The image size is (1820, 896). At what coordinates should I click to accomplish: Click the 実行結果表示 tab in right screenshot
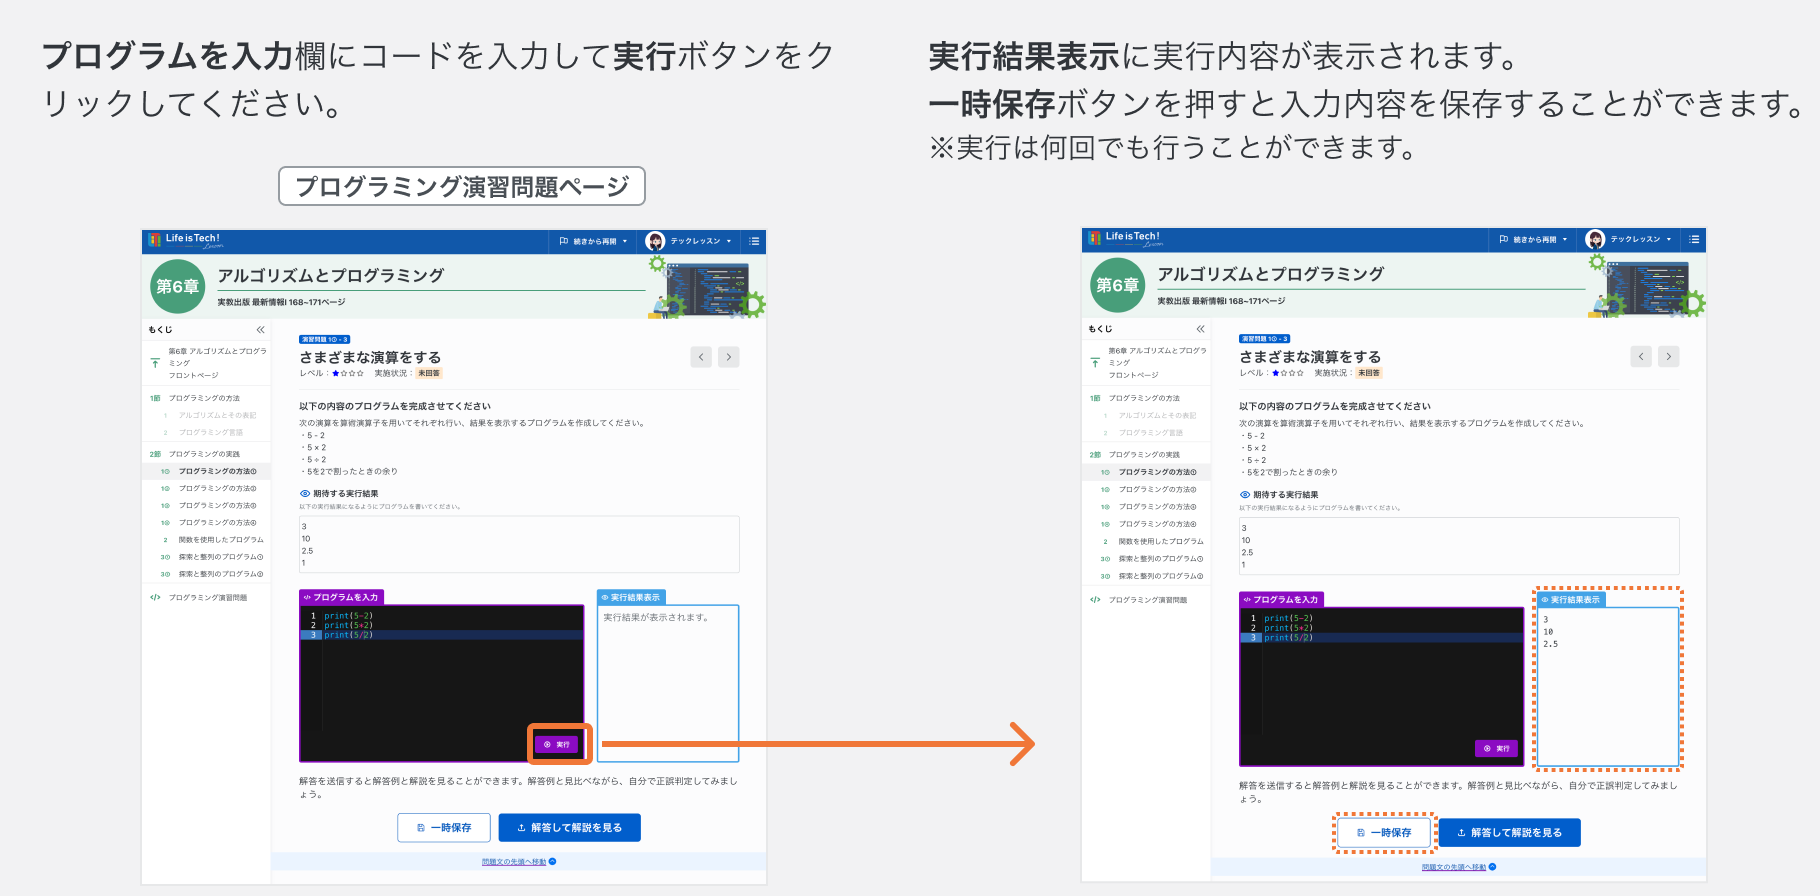pos(1571,600)
